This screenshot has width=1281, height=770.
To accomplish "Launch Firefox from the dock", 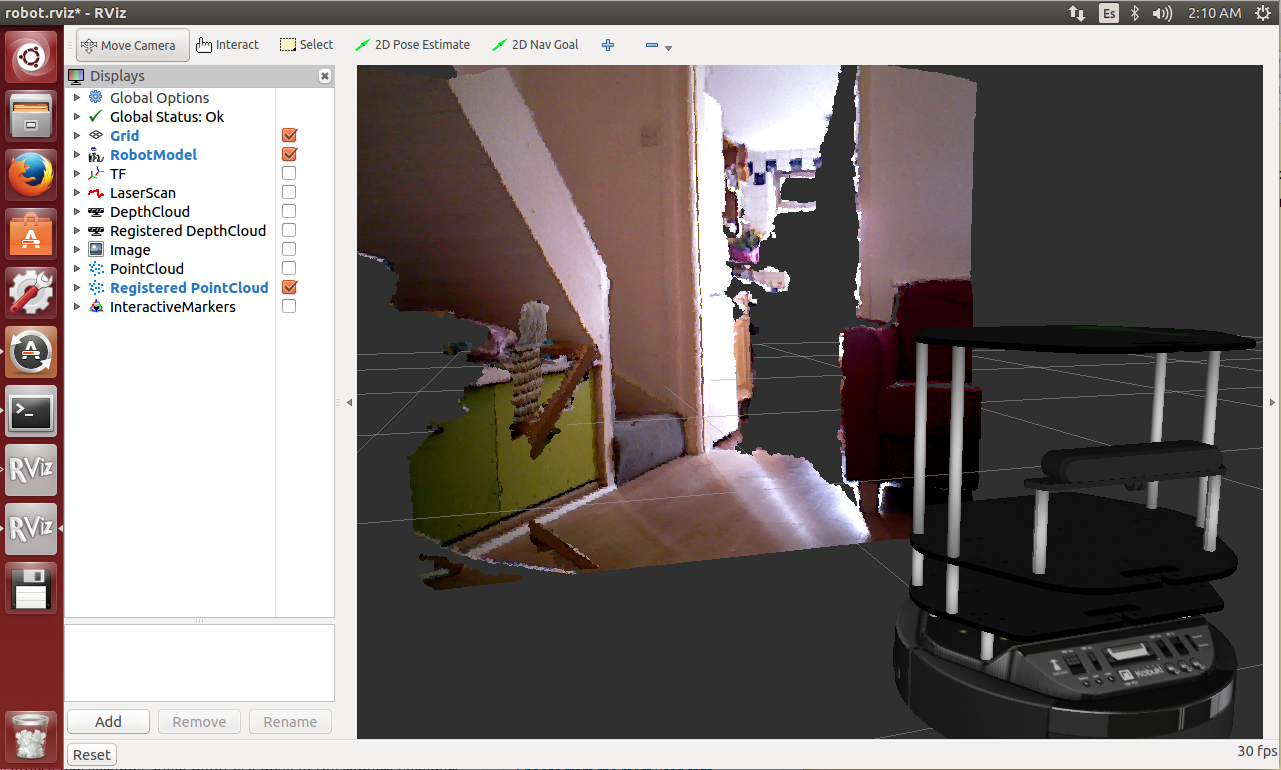I will (x=32, y=175).
